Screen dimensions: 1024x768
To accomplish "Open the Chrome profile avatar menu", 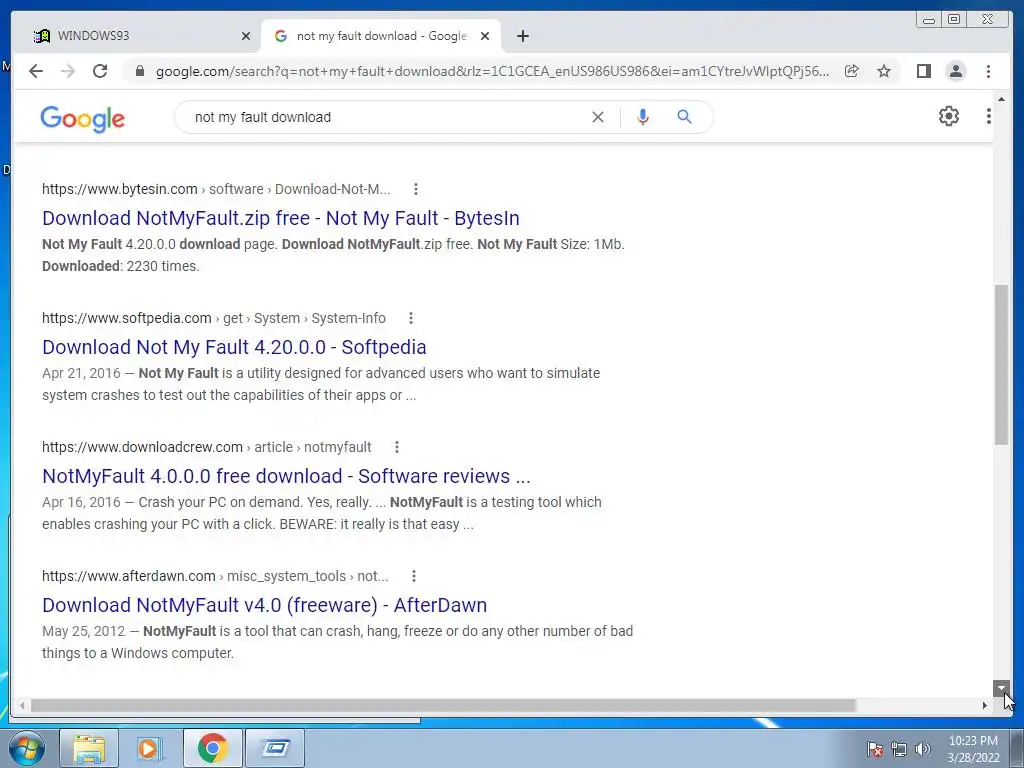I will [x=955, y=71].
